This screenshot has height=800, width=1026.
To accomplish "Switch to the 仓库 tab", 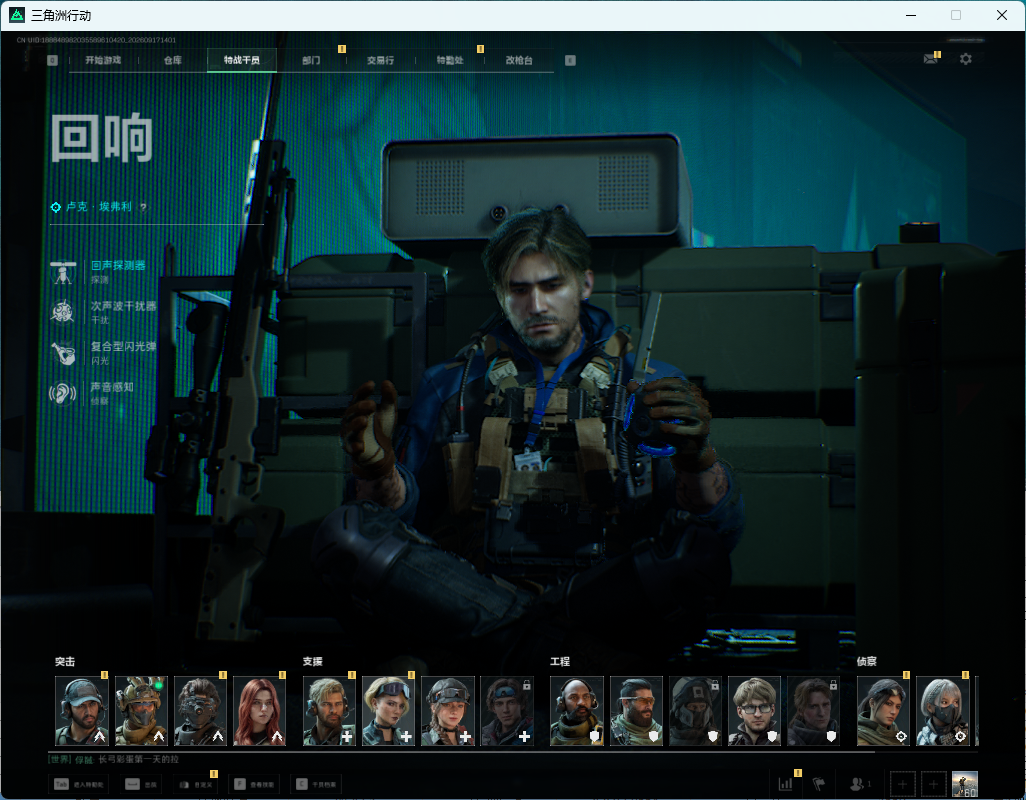I will (173, 60).
